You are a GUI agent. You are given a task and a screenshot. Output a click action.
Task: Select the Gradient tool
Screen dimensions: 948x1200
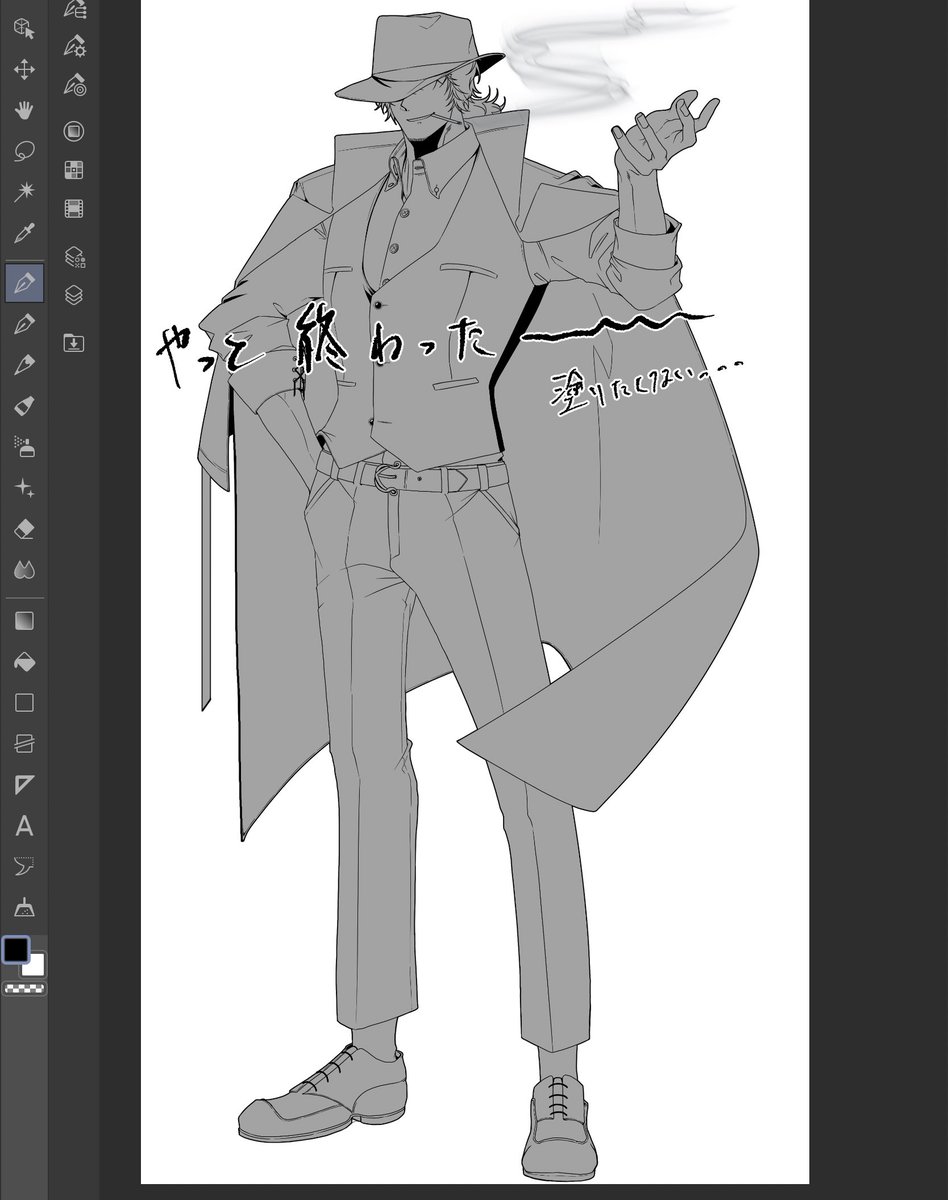(24, 621)
